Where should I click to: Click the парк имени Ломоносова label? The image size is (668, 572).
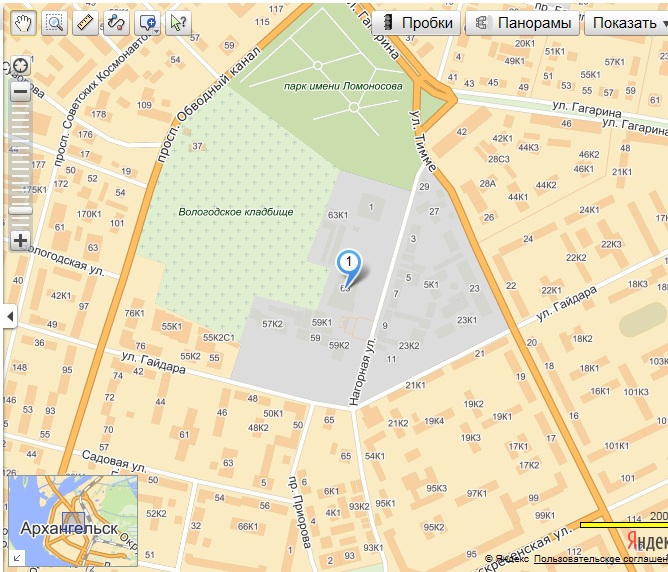pyautogui.click(x=343, y=87)
